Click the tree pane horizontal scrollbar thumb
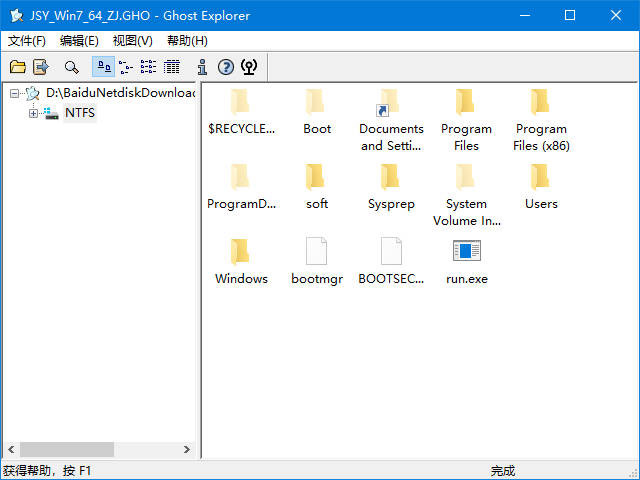The width and height of the screenshot is (640, 480). click(67, 449)
